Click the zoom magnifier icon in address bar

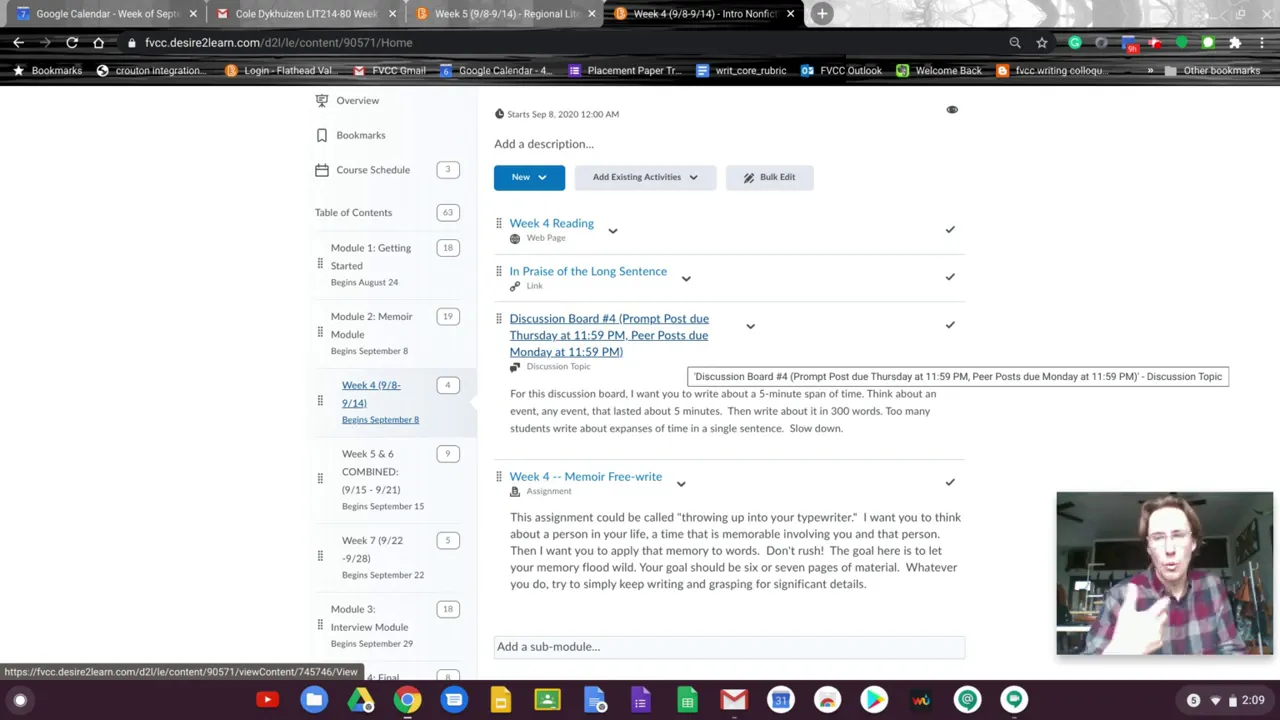pos(1015,42)
